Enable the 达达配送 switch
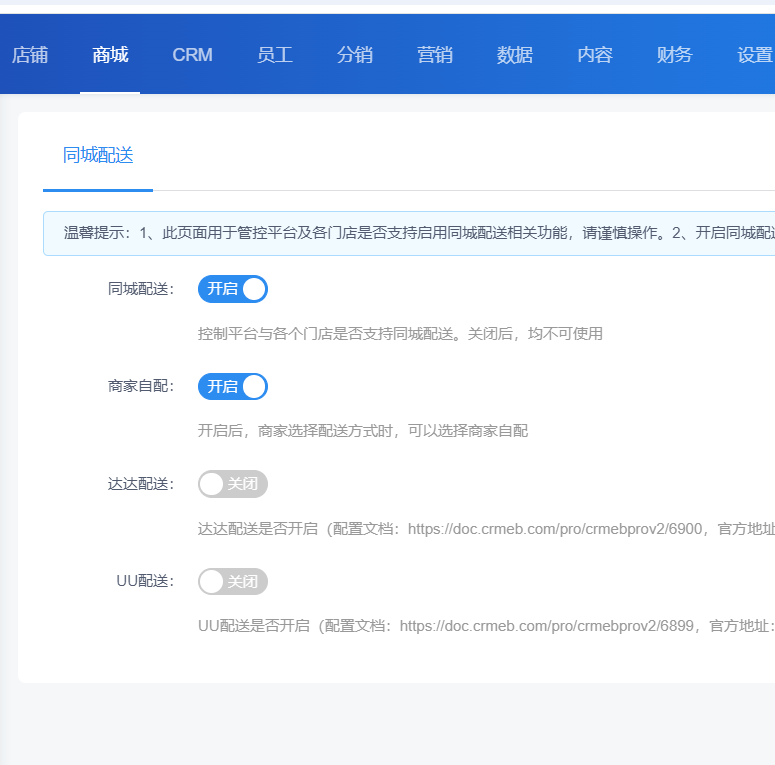The width and height of the screenshot is (775, 765). (x=233, y=484)
